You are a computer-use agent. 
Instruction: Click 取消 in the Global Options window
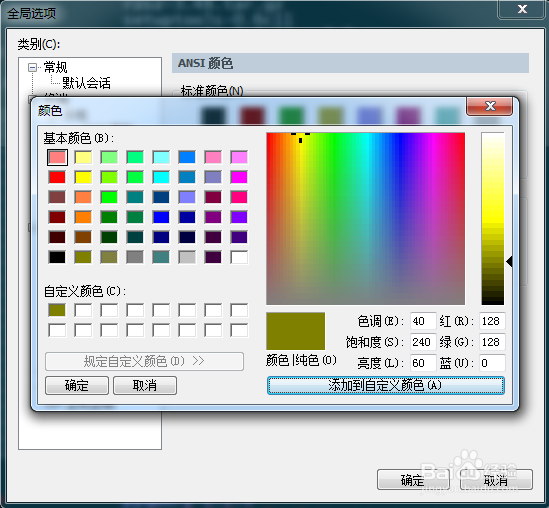pos(496,480)
